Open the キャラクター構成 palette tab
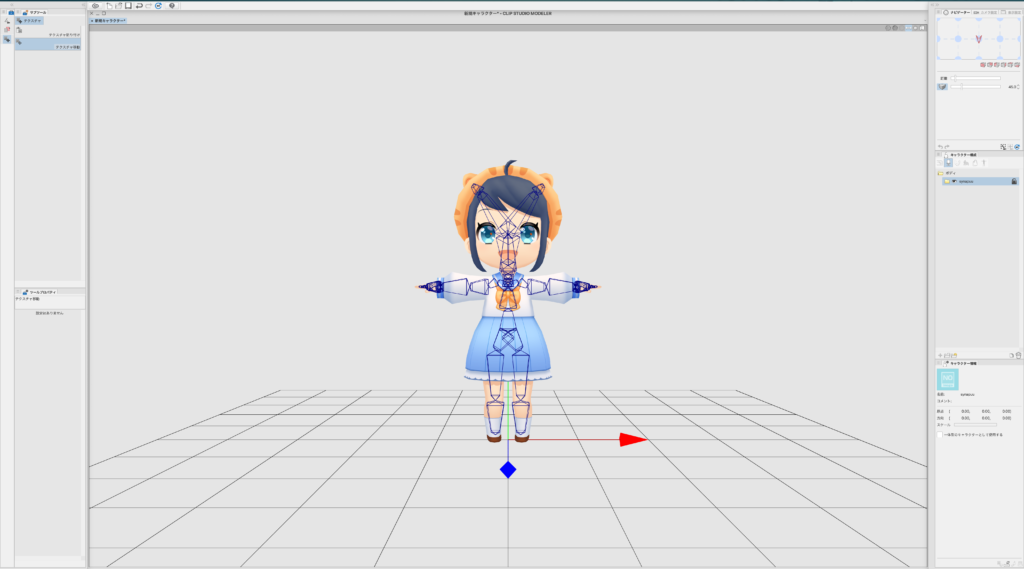The width and height of the screenshot is (1024, 569). click(961, 155)
